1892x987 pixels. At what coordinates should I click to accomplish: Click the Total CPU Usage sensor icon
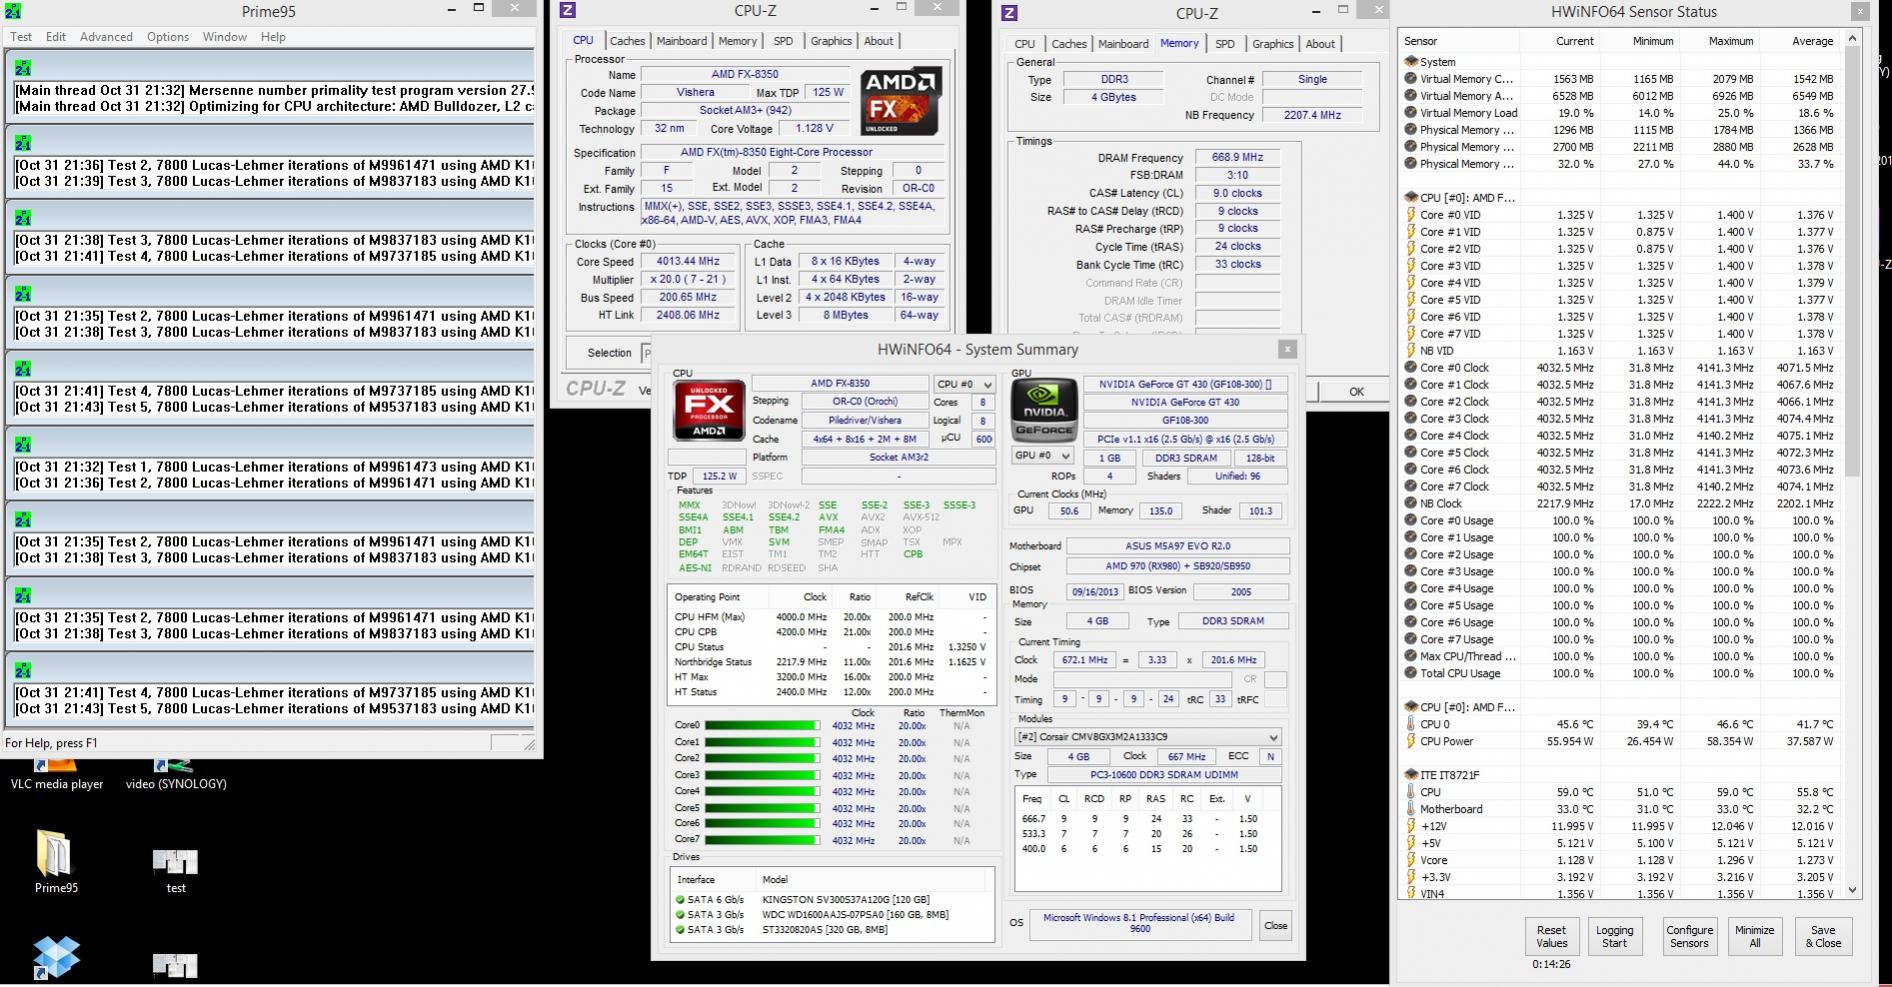click(1411, 674)
